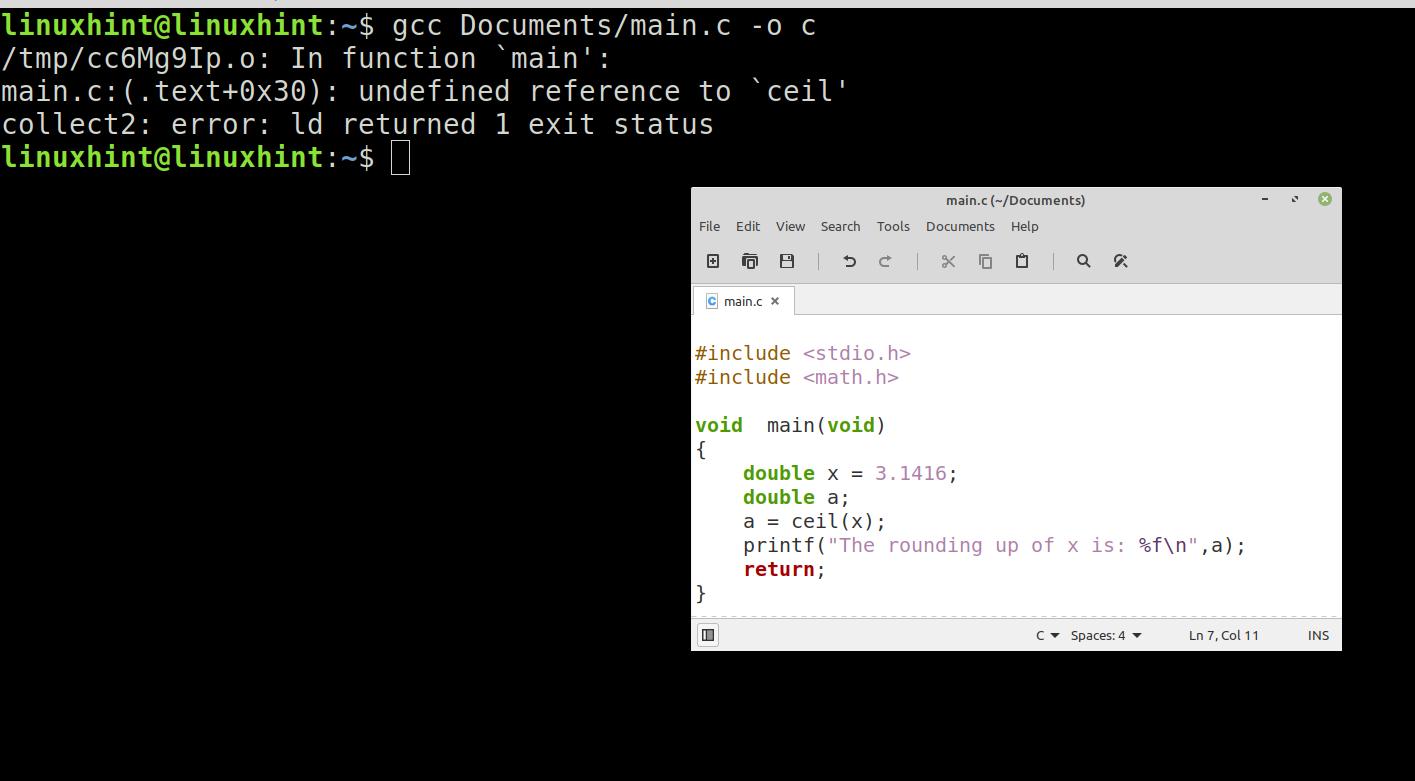The width and height of the screenshot is (1415, 781).
Task: Save main.c with the floppy disk icon
Action: (x=787, y=261)
